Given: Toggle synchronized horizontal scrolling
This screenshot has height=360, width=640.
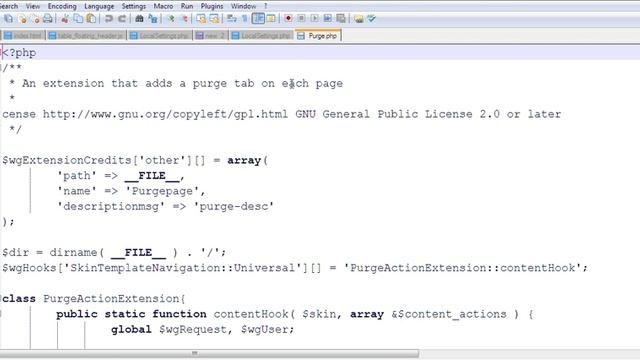Looking at the screenshot, I should click(214, 19).
